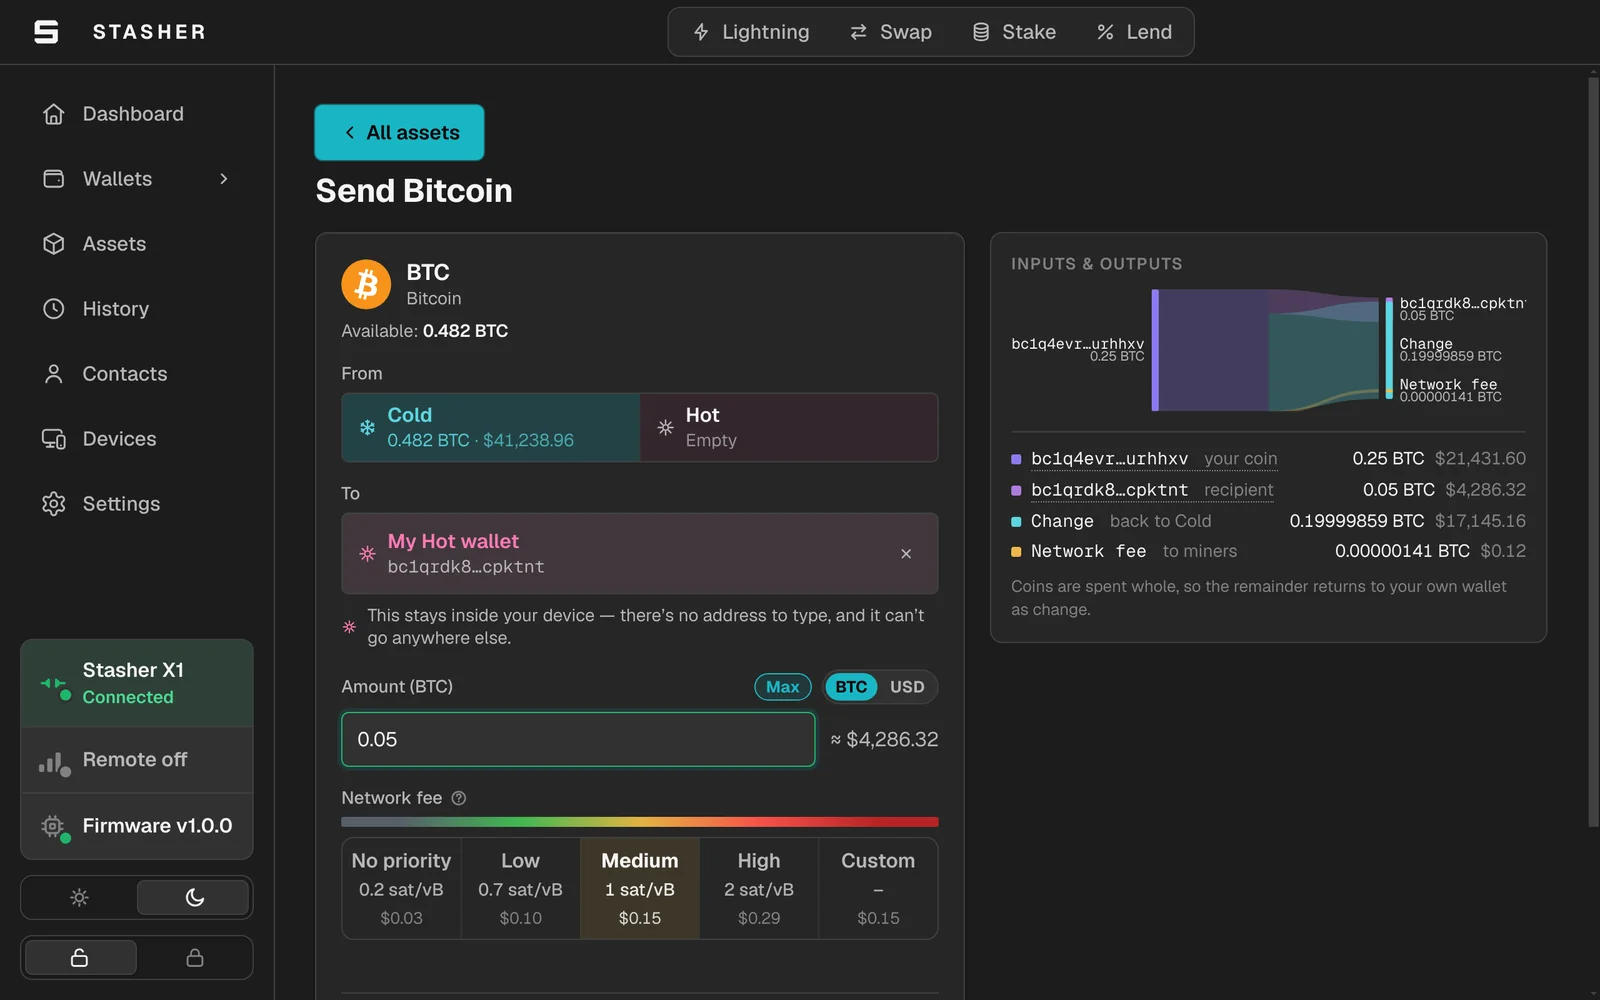Choose Custom fee option

tap(878, 888)
